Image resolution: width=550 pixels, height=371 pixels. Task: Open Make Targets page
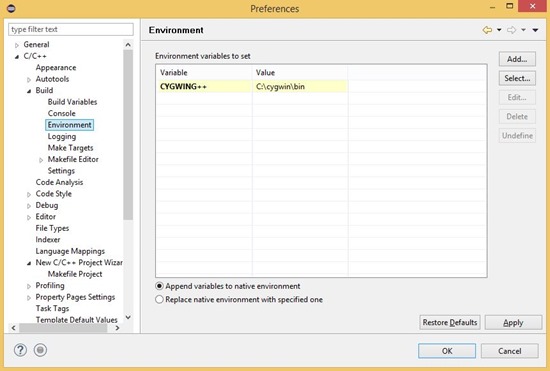tap(71, 148)
